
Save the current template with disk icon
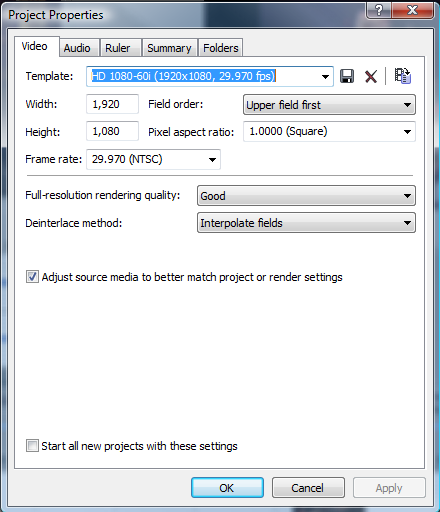point(347,76)
